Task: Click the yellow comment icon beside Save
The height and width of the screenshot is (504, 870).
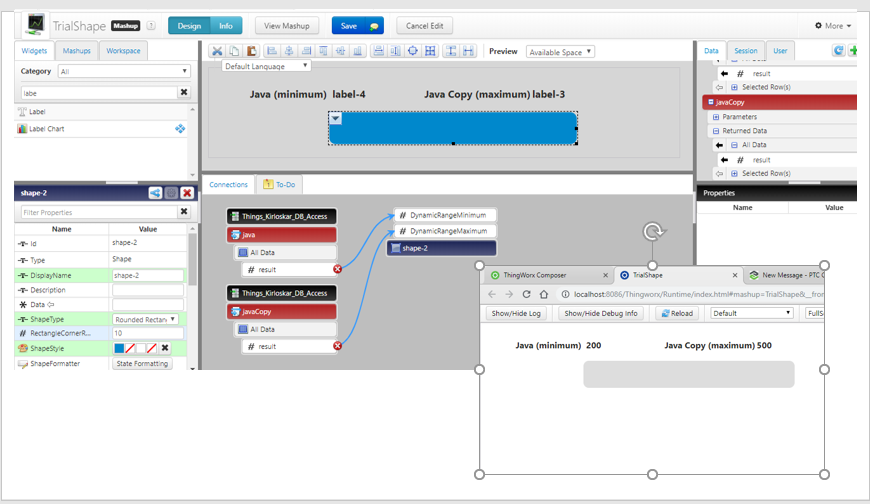Action: tap(375, 26)
